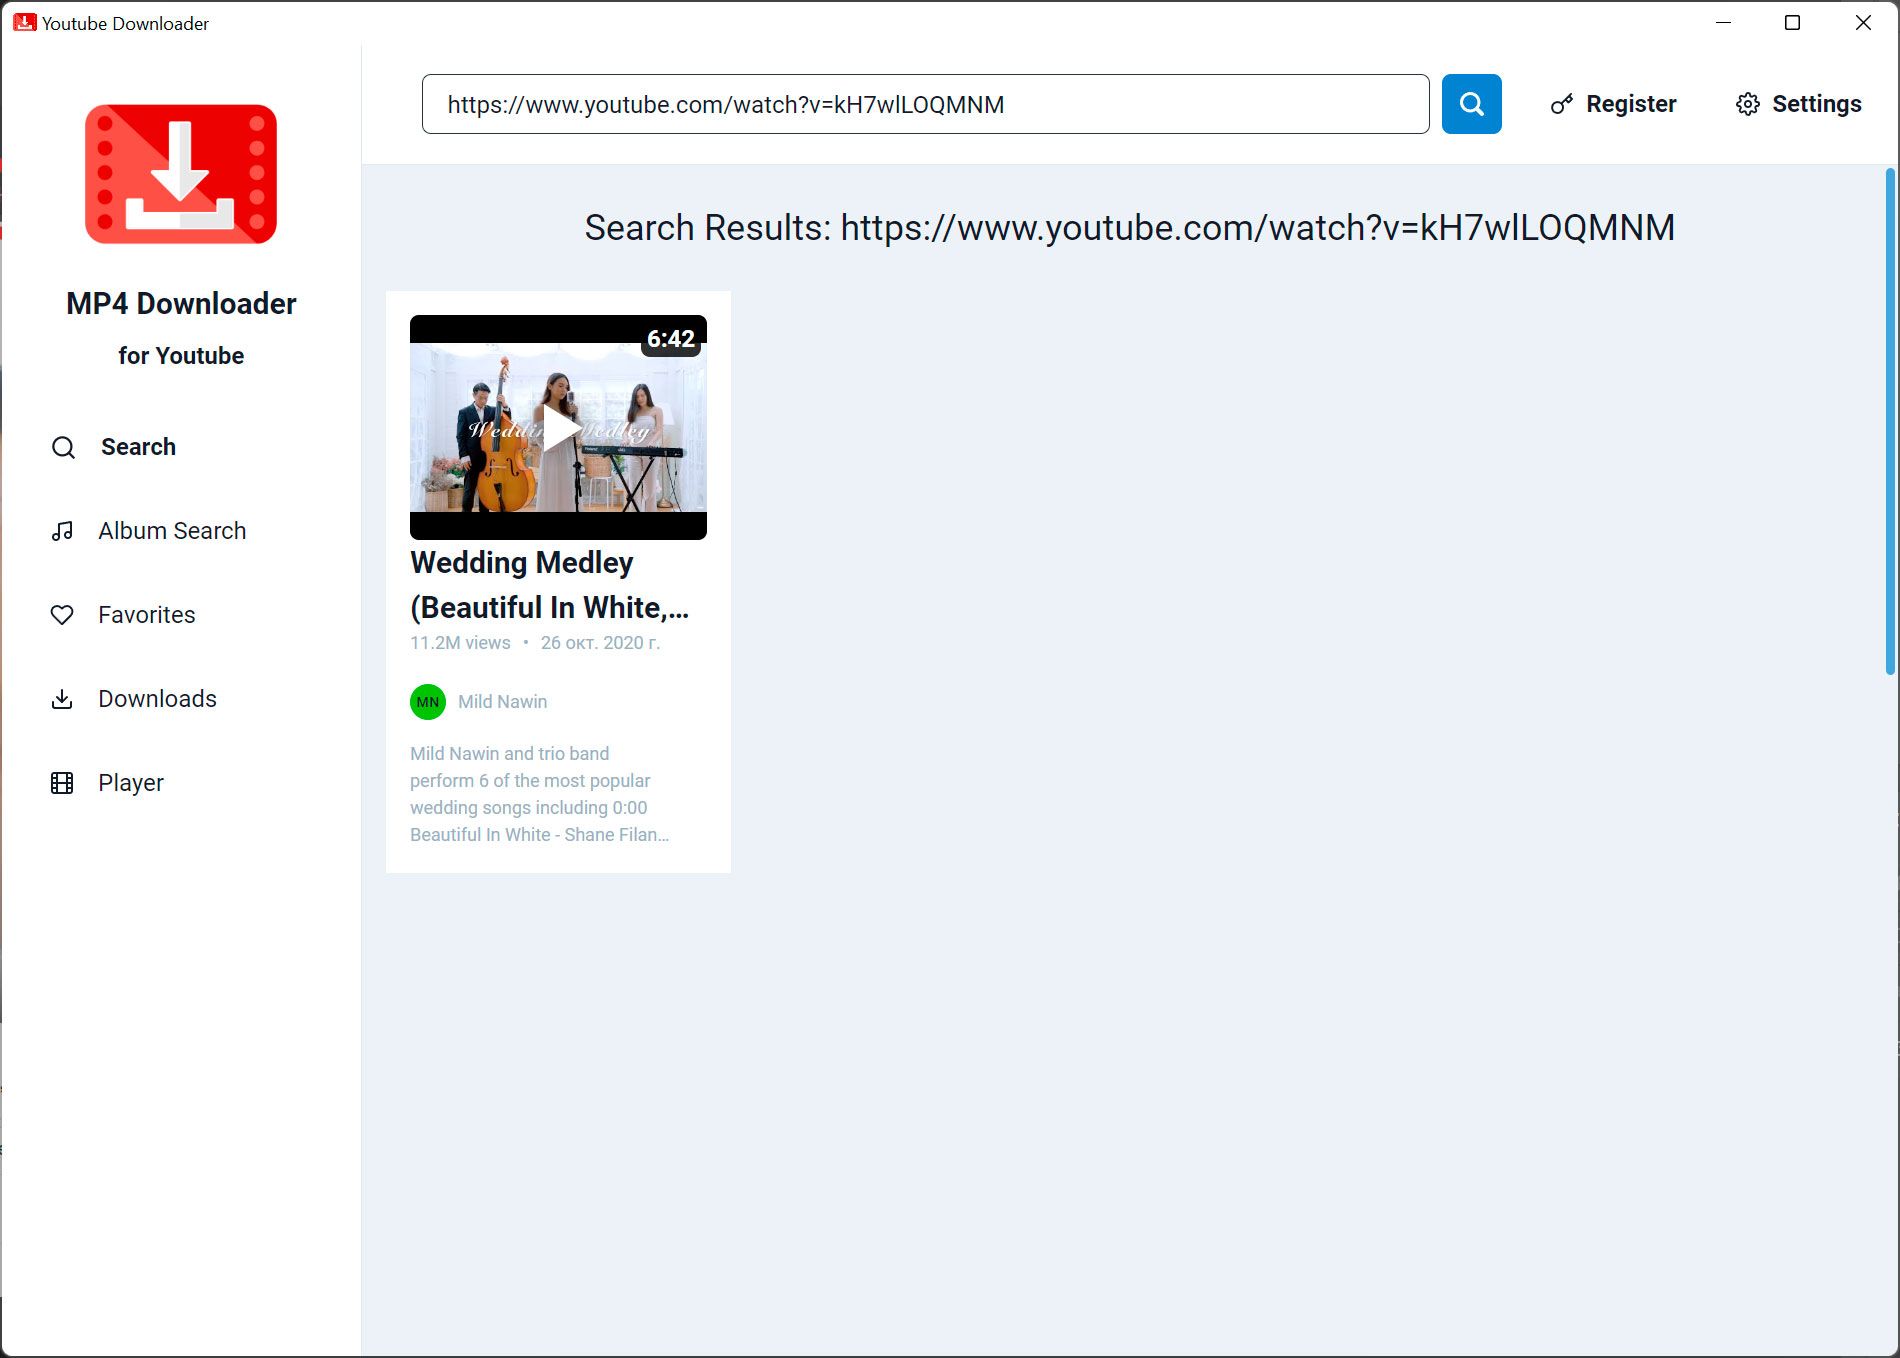Screen dimensions: 1900x1358
Task: Open the Wedding Medley video title
Action: click(549, 585)
